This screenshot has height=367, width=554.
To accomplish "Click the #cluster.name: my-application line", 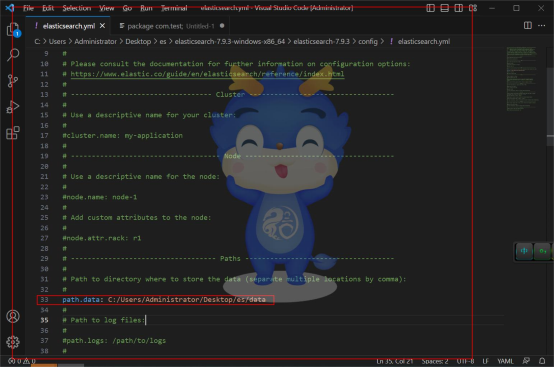I will point(123,135).
